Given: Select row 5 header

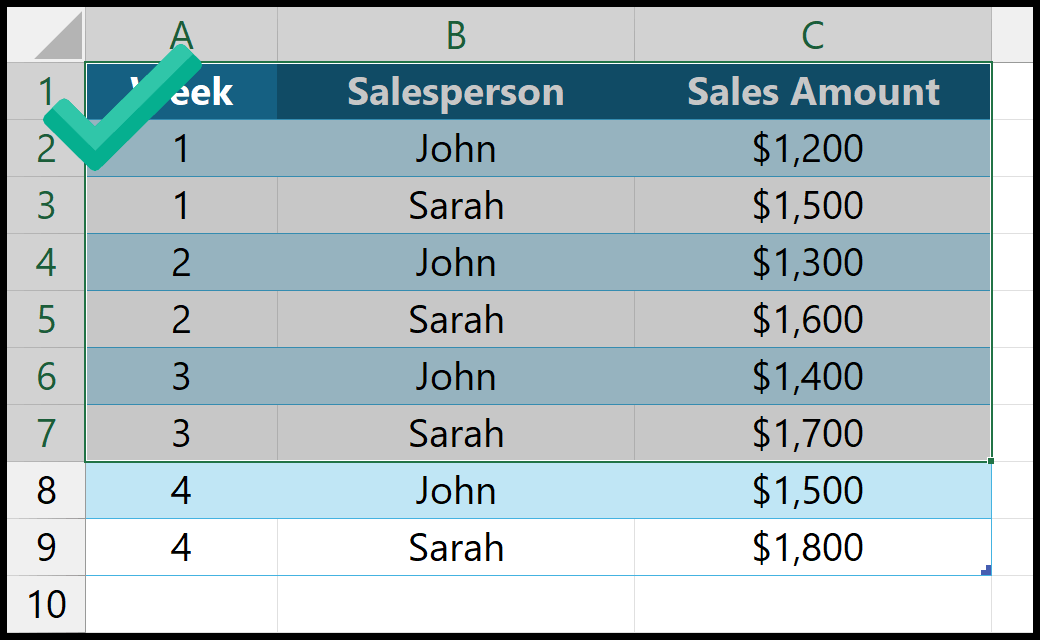Looking at the screenshot, I should (x=46, y=319).
